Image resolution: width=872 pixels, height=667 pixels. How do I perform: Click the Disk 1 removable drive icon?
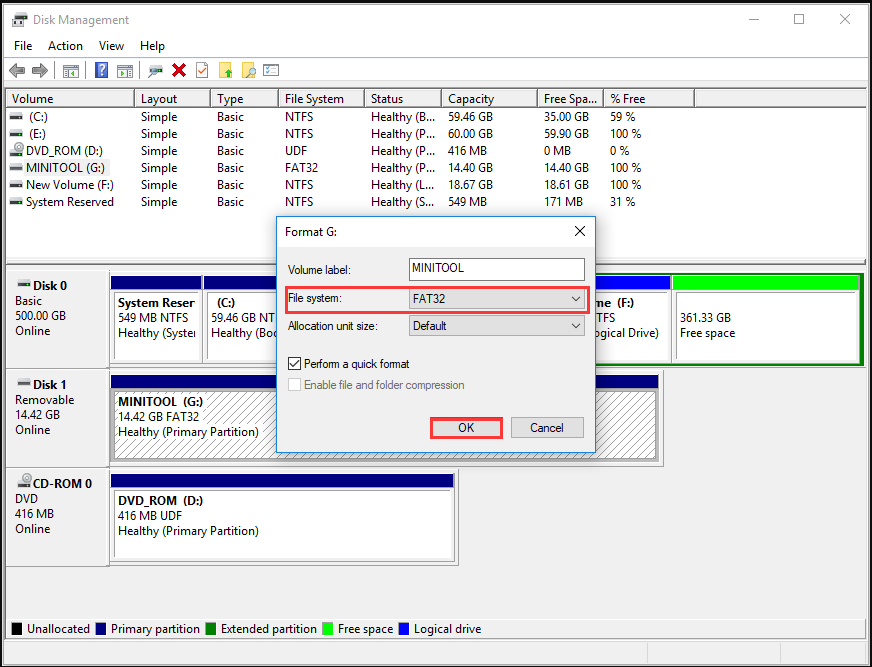coord(23,383)
